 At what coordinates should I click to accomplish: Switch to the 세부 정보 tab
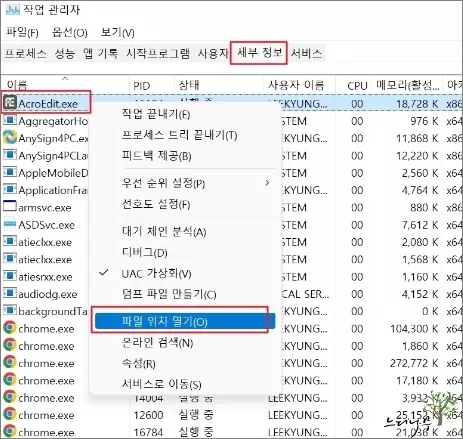click(x=260, y=53)
